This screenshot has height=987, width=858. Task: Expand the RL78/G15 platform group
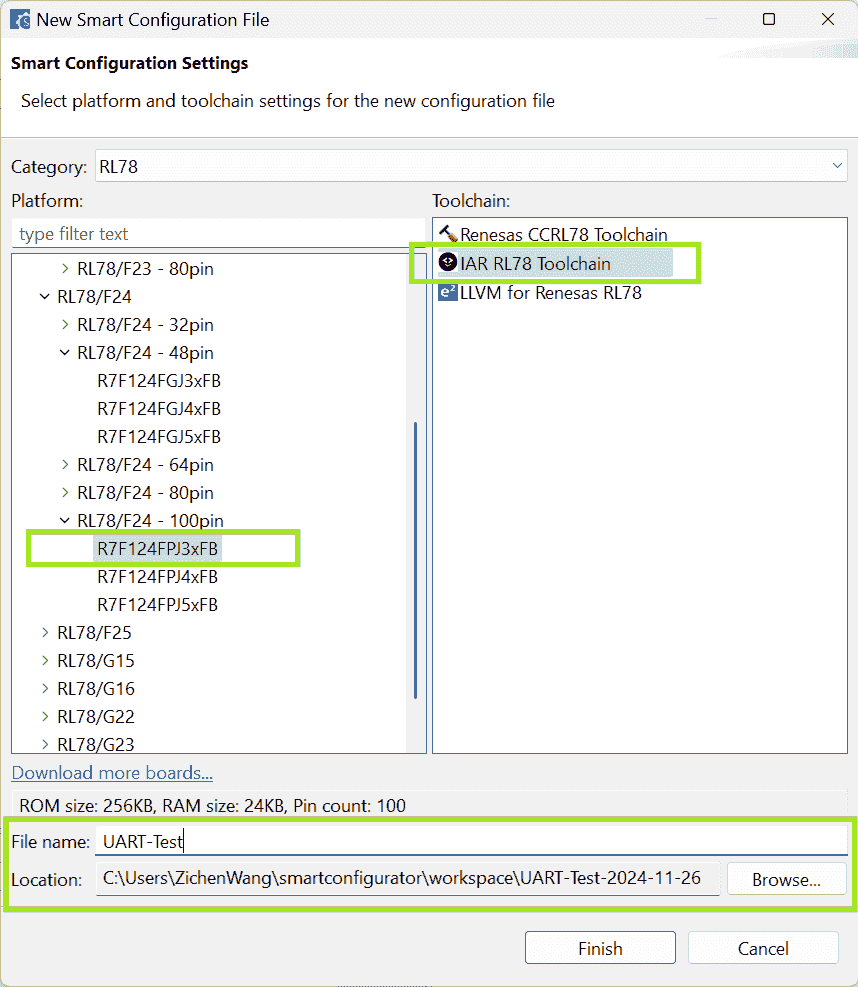[x=45, y=661]
